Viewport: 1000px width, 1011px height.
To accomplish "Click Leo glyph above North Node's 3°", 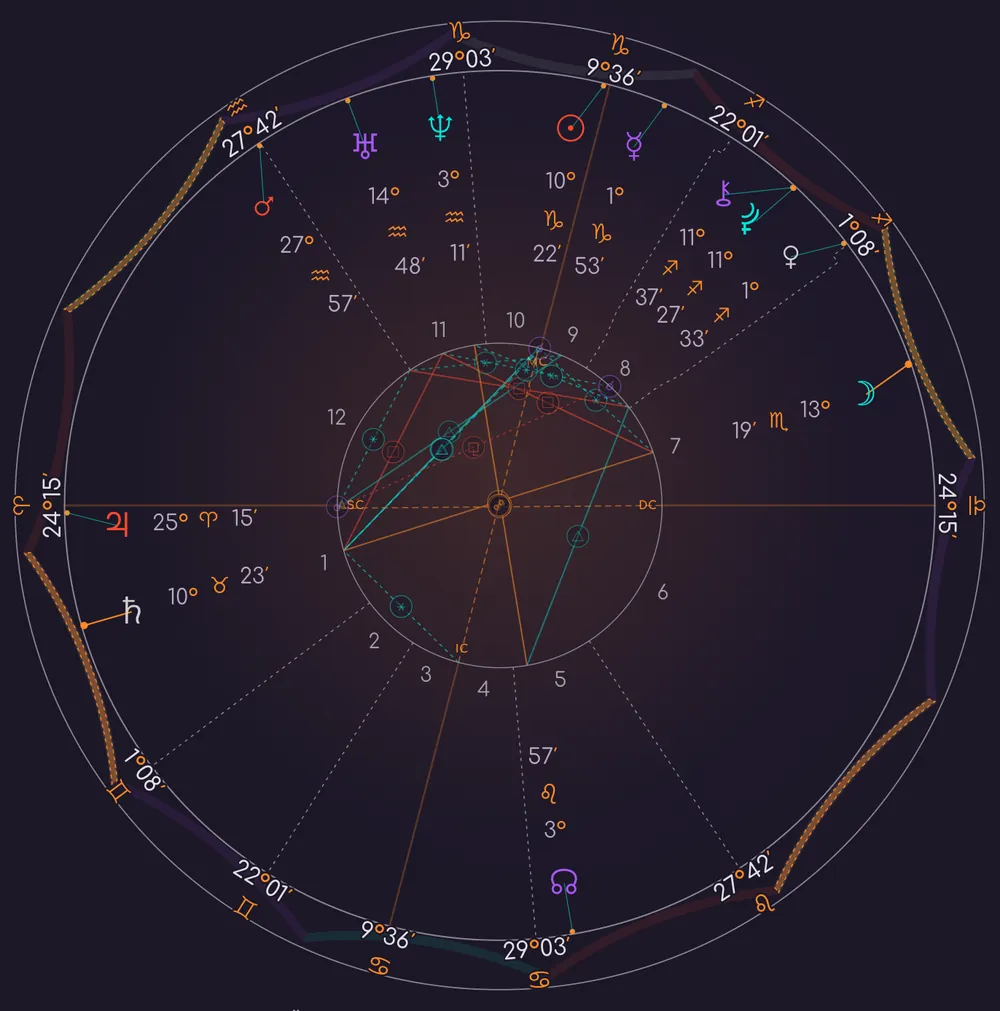I will click(x=549, y=793).
